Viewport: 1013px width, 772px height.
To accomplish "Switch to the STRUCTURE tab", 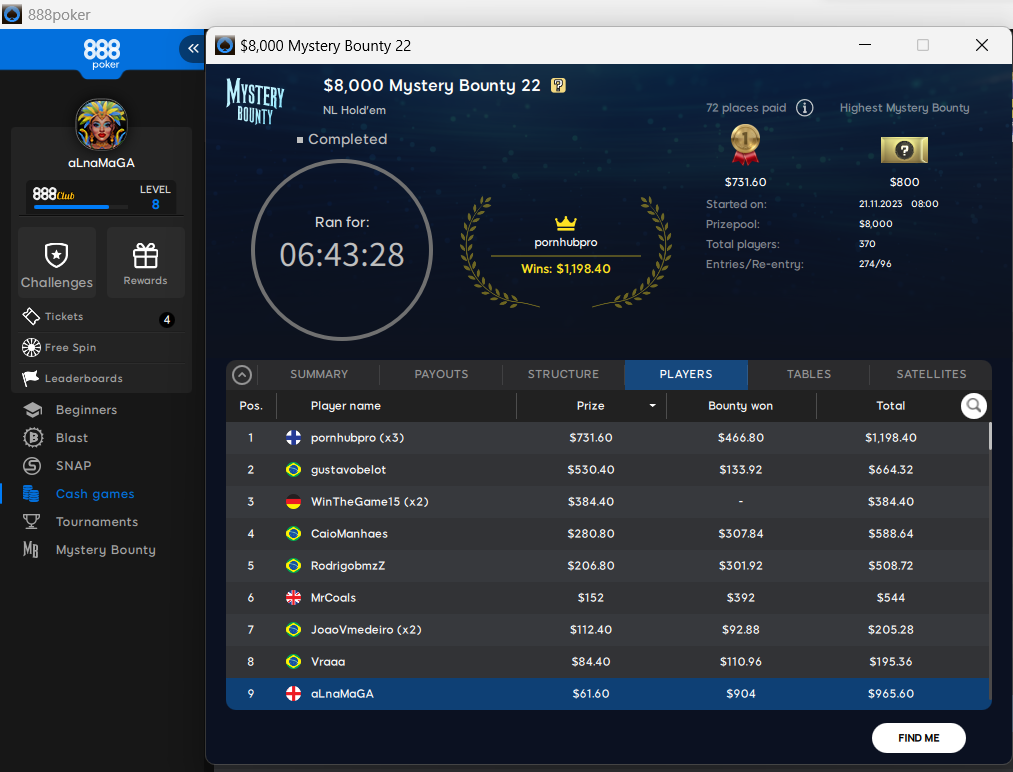I will (563, 374).
